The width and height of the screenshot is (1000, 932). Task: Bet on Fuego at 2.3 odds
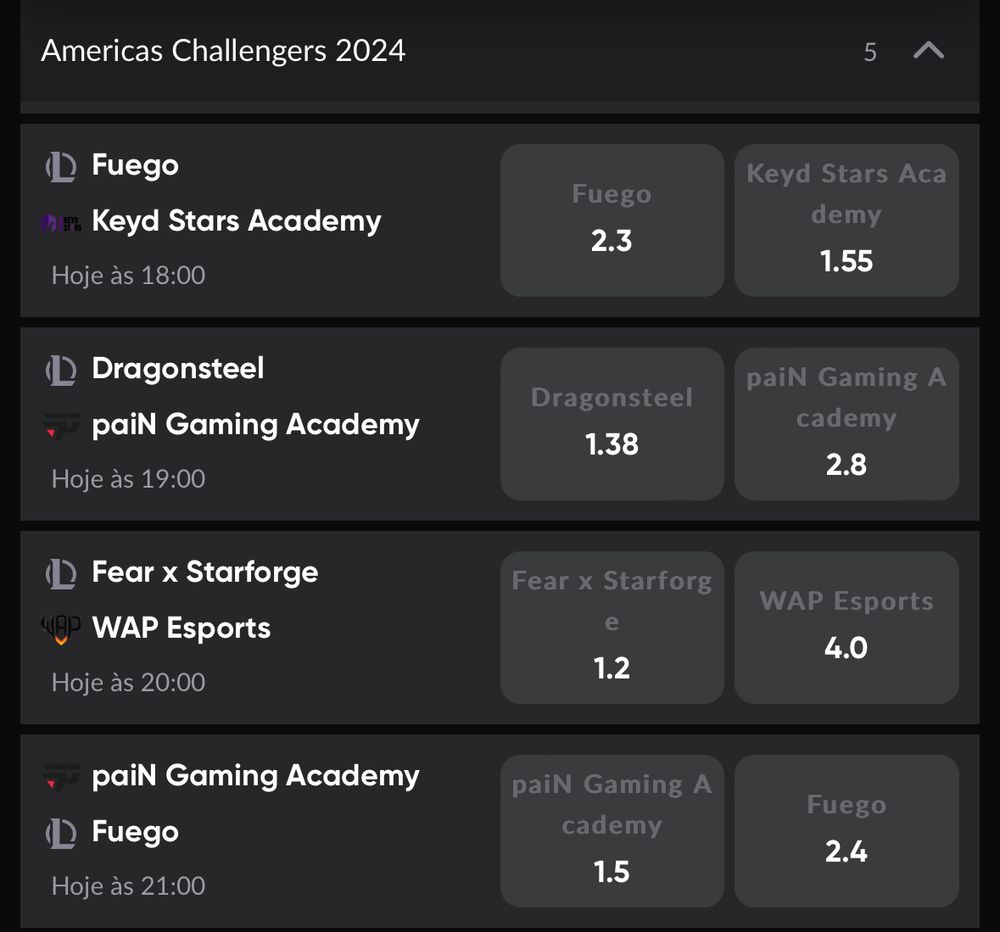coord(612,220)
